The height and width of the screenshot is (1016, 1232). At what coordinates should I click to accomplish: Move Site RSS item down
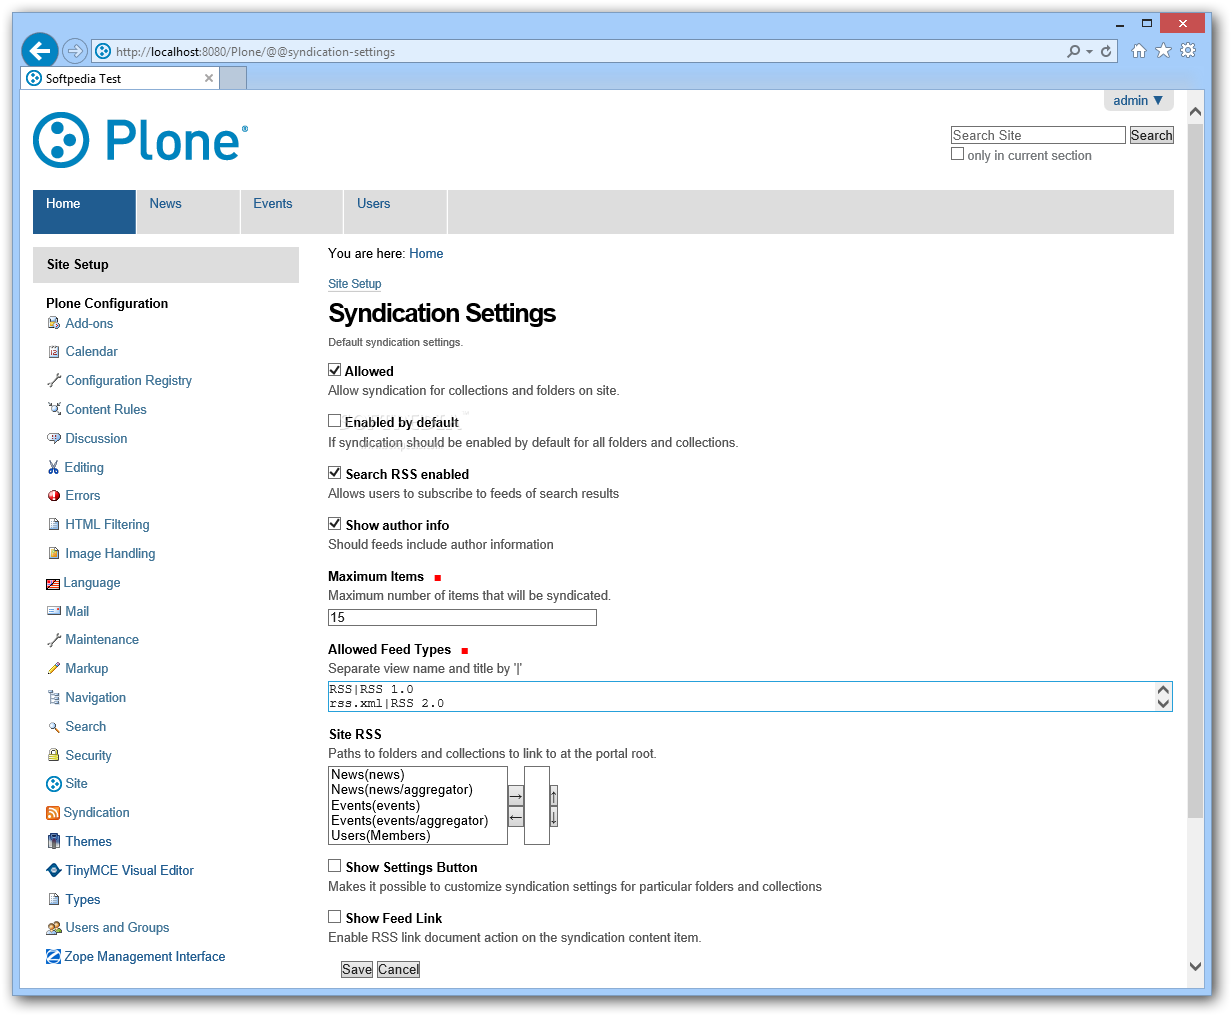[x=554, y=817]
